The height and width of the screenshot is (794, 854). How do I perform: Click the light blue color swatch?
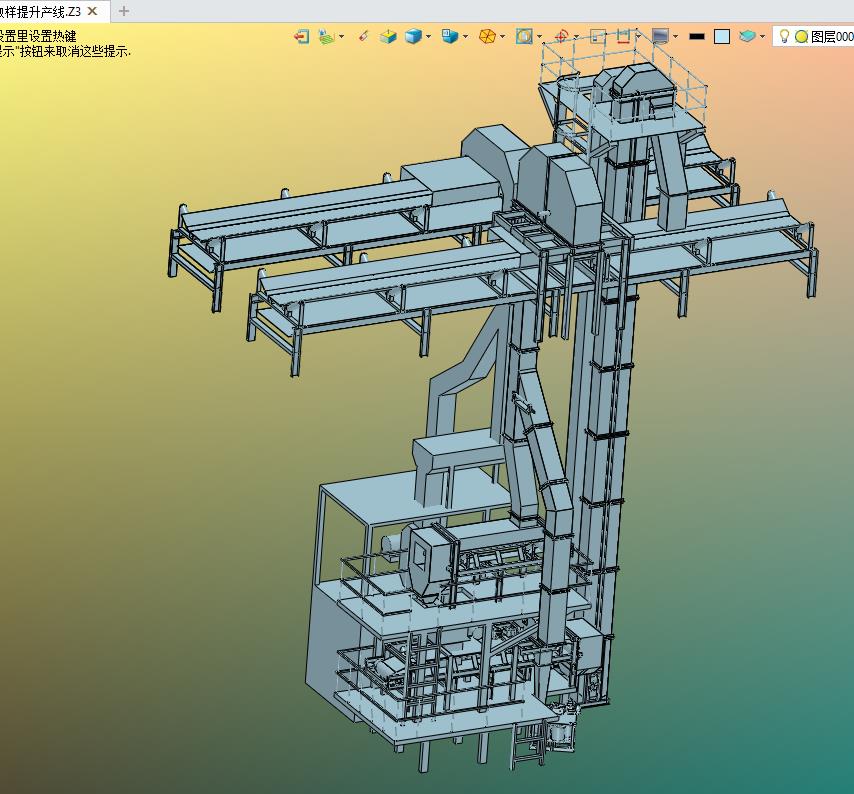tap(722, 36)
